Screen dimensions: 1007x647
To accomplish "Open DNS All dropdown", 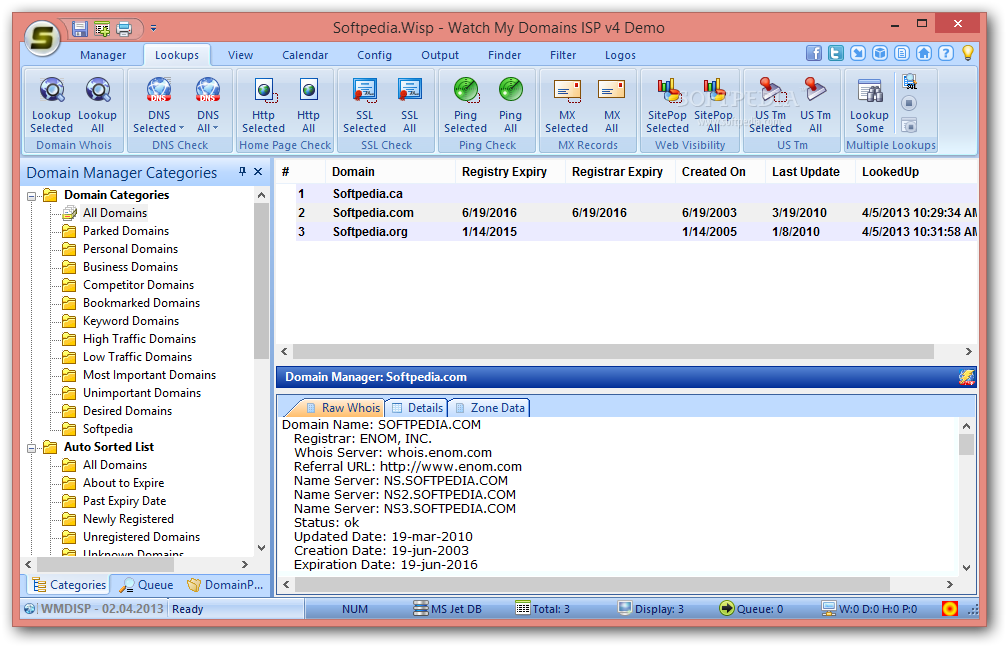I will click(207, 105).
